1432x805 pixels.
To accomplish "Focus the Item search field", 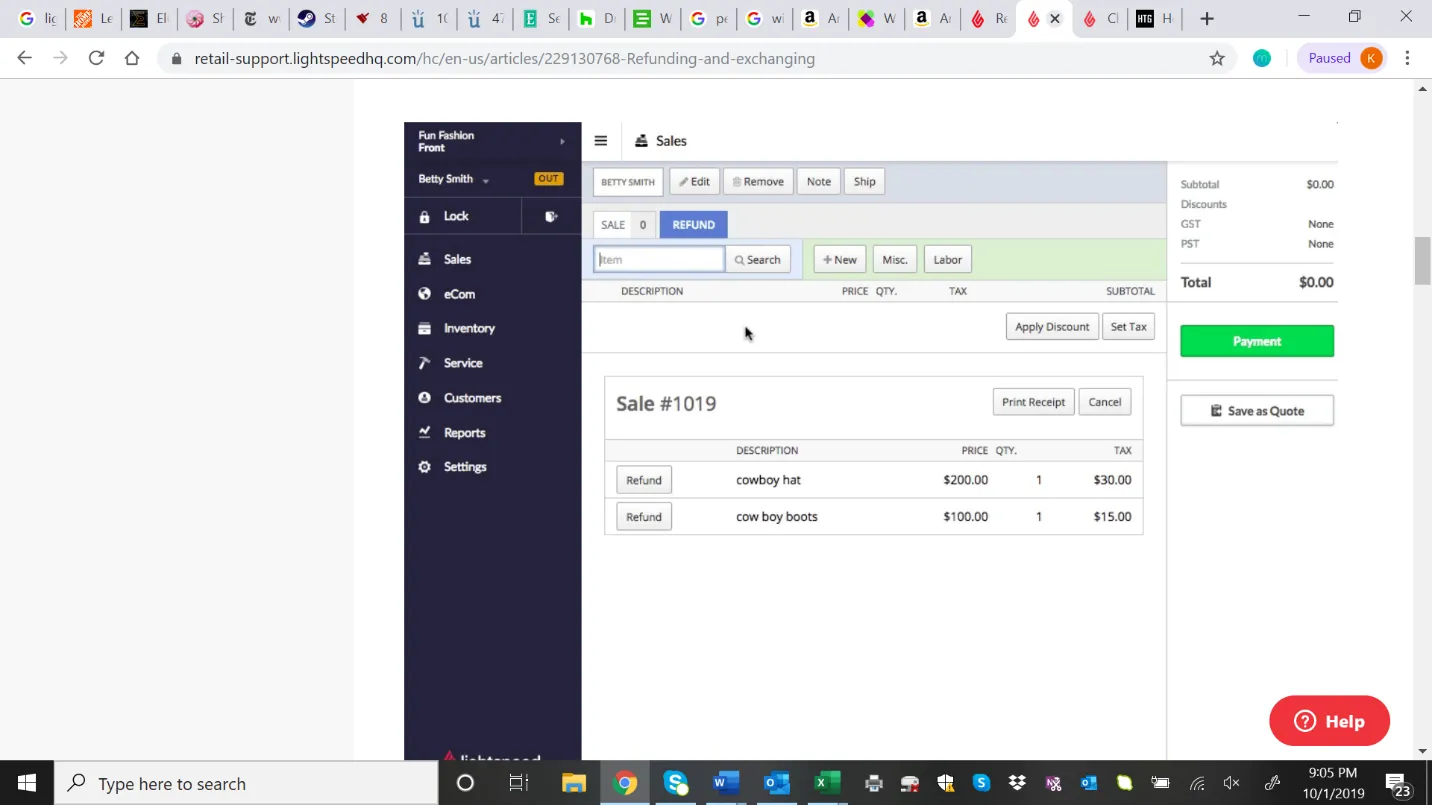I will (x=659, y=260).
